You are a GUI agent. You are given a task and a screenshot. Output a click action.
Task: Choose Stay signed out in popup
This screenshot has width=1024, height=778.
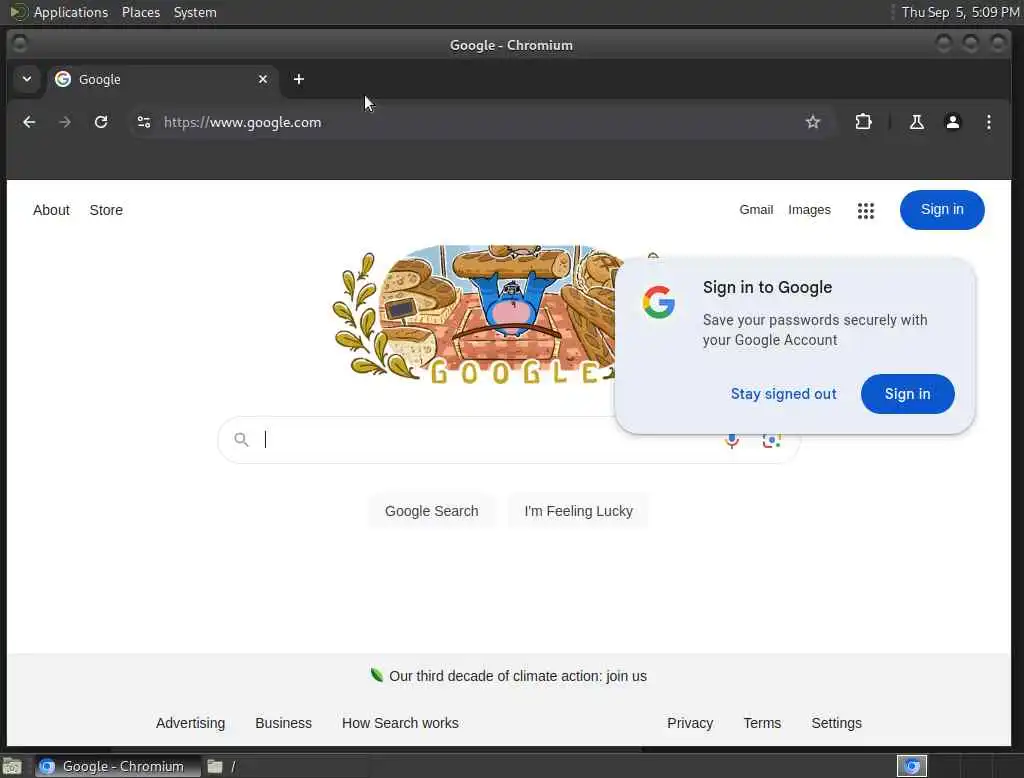pyautogui.click(x=783, y=394)
